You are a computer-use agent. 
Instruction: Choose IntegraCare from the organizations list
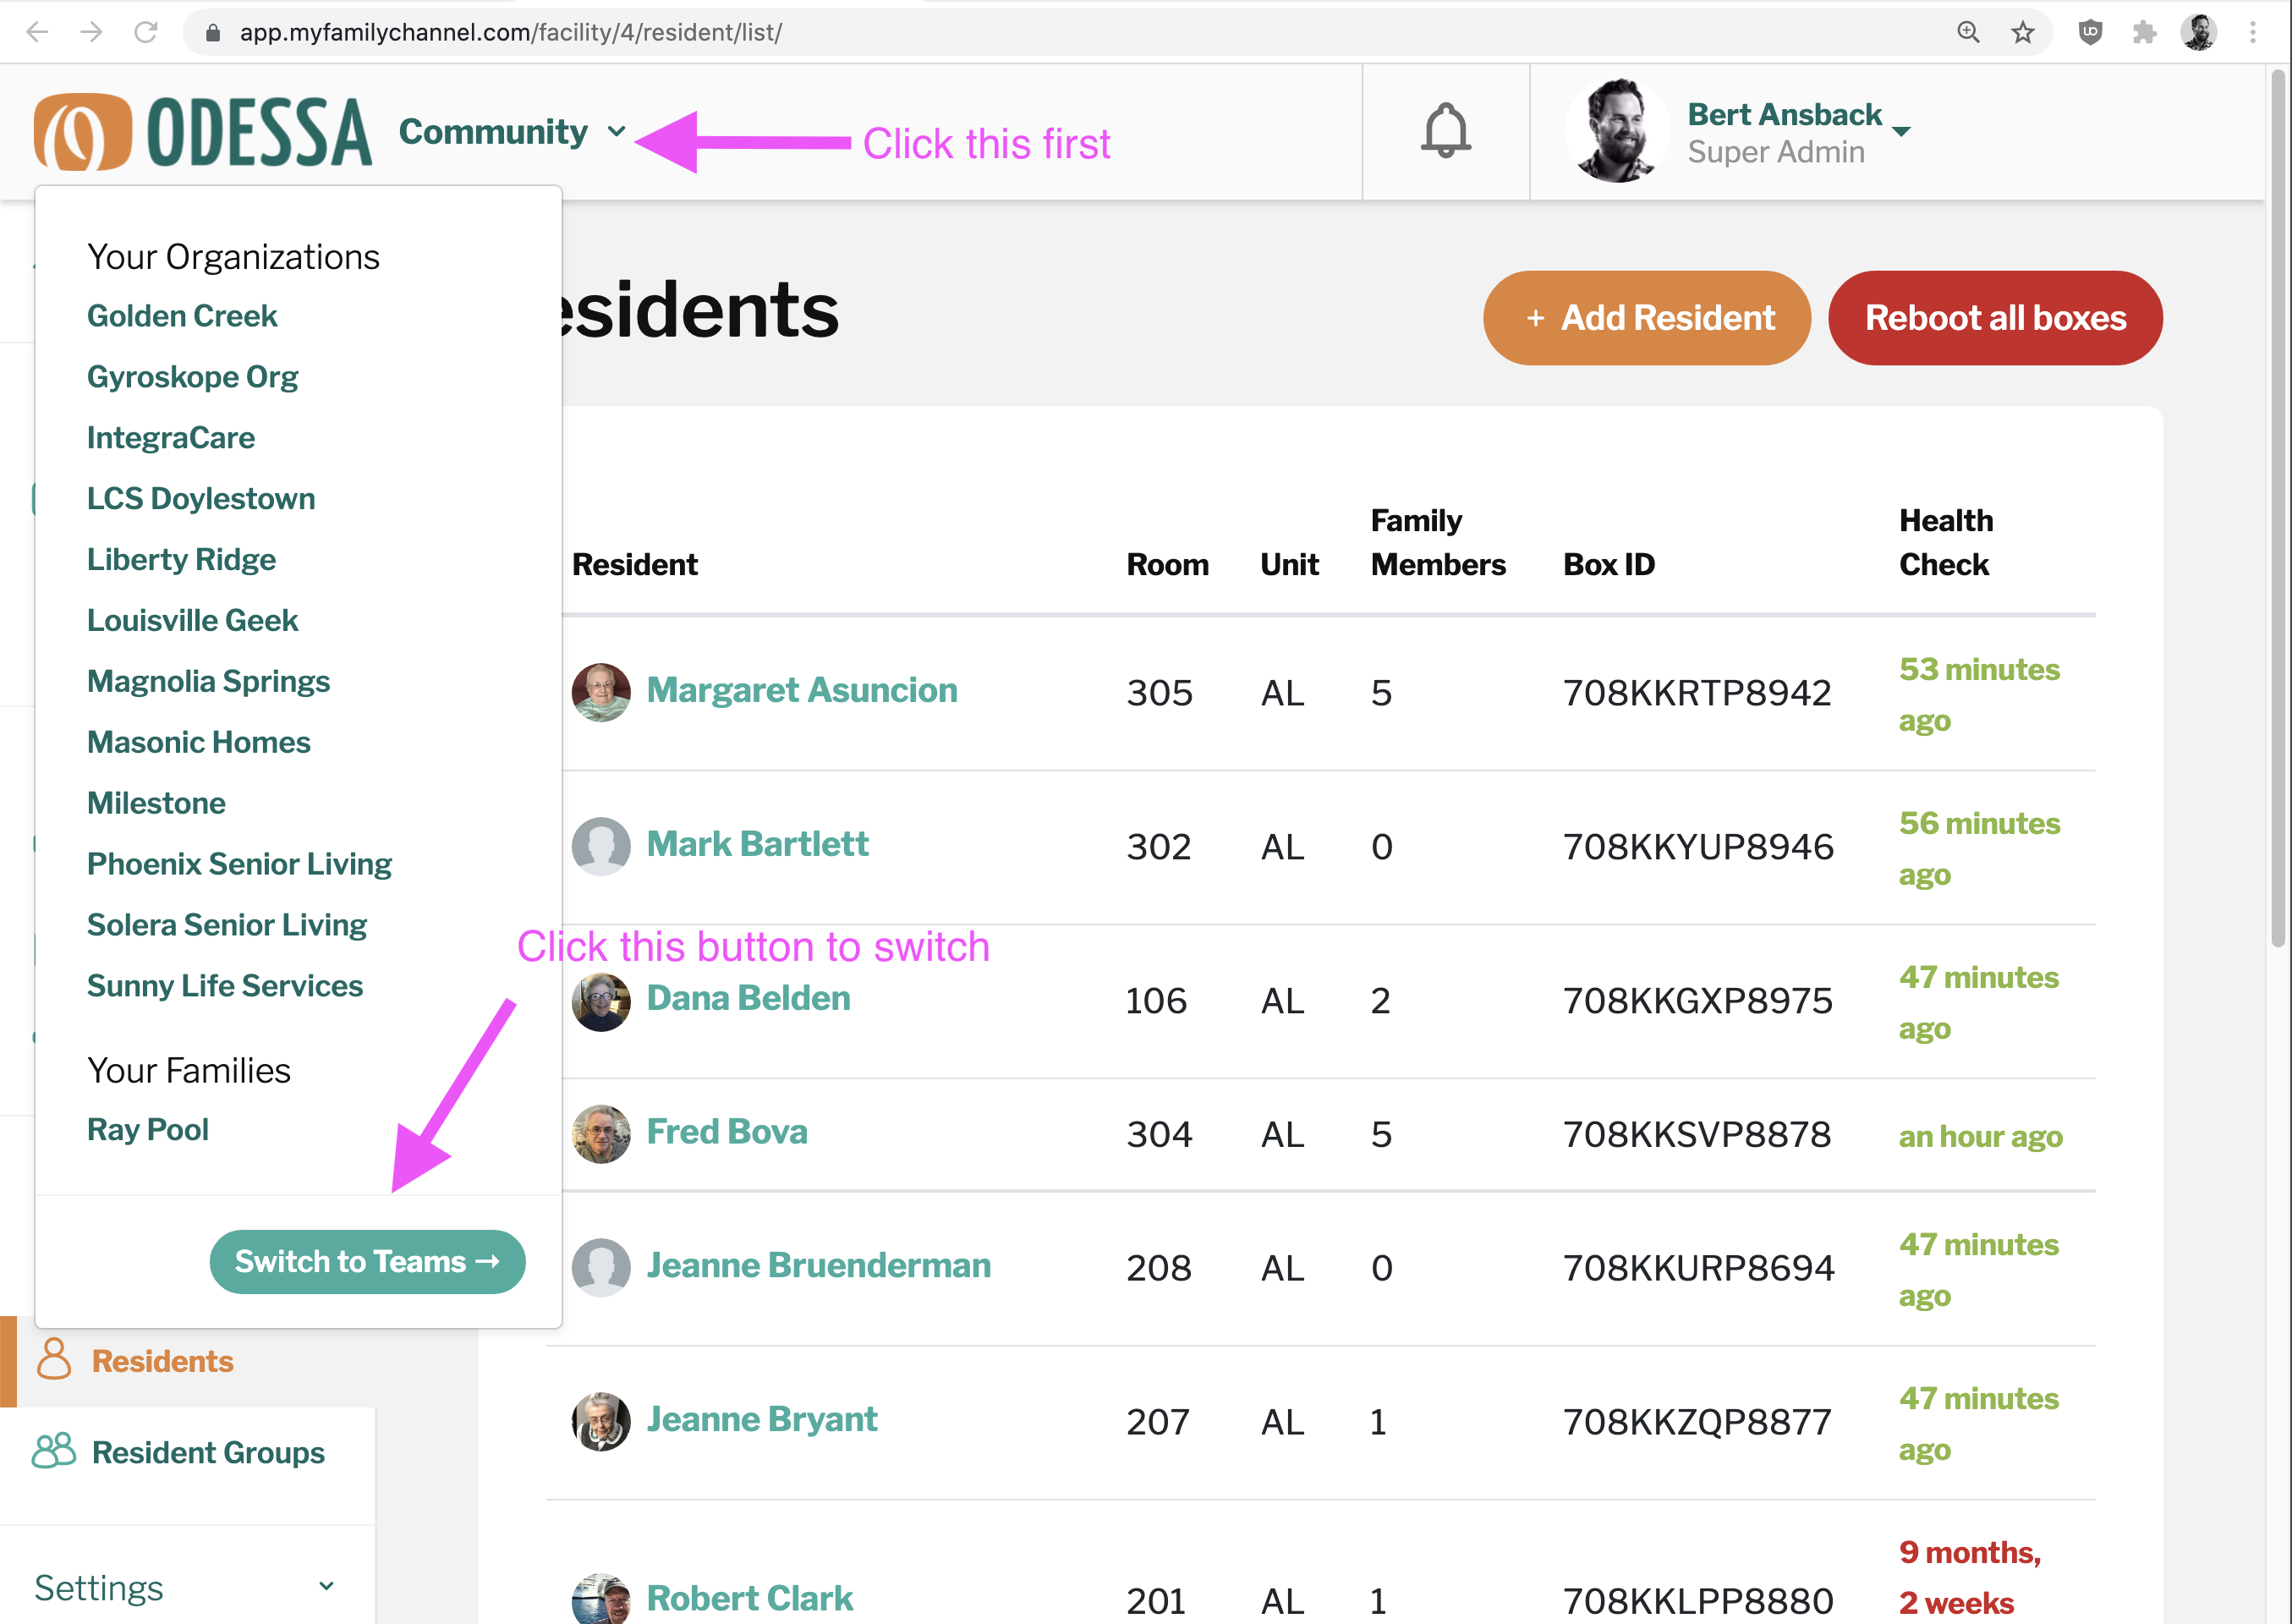point(171,438)
